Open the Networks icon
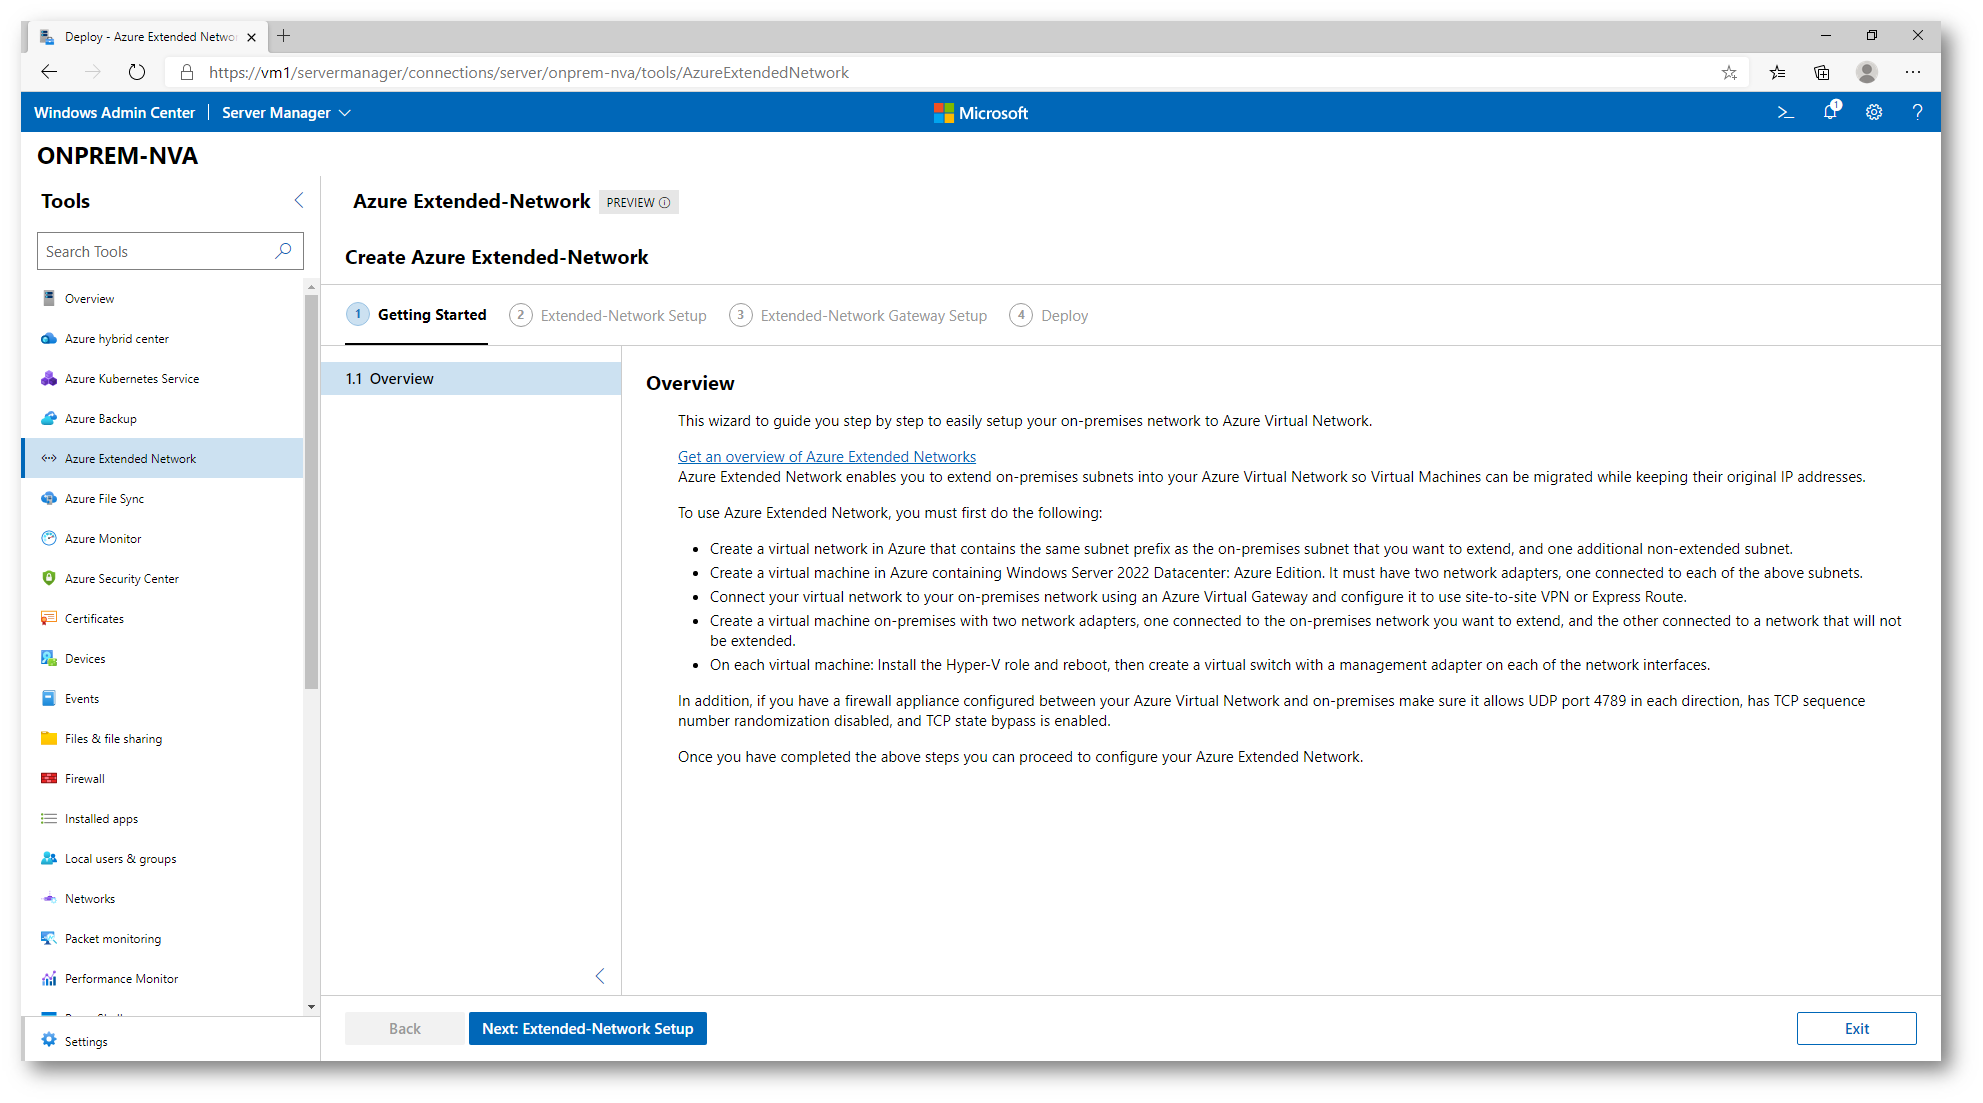Screen dimensions: 1983x1103 48,898
